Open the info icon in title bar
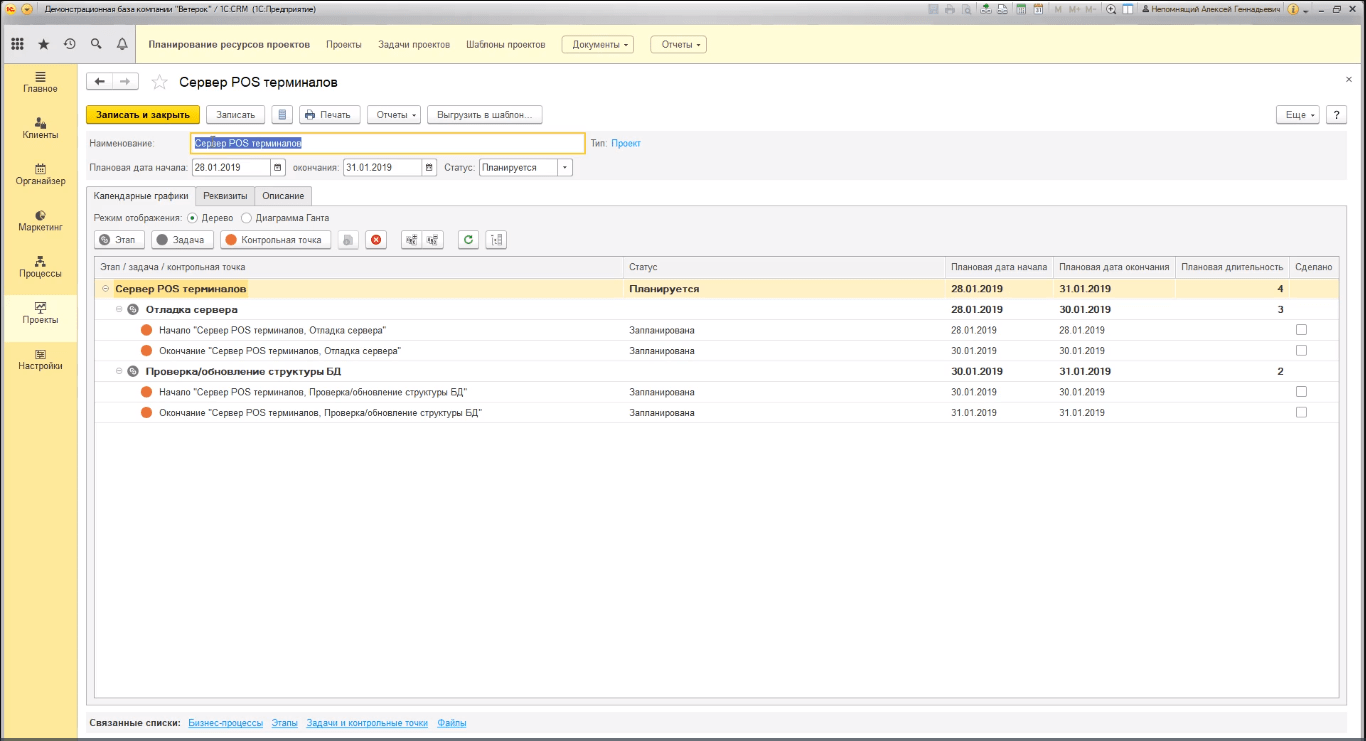Screen dimensions: 1366x741 1293,8
